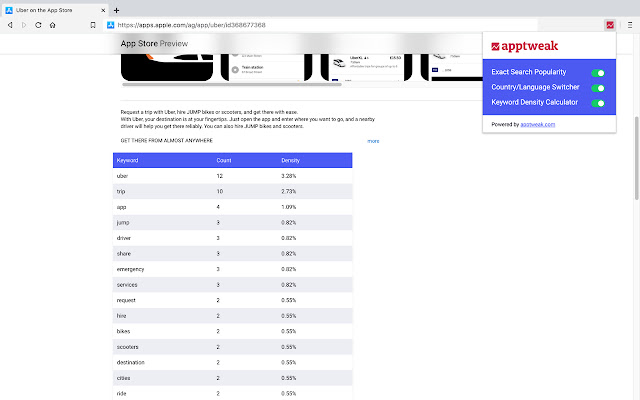Click the horizontal screenshot gallery scrollbar
This screenshot has width=640, height=400.
tap(231, 84)
